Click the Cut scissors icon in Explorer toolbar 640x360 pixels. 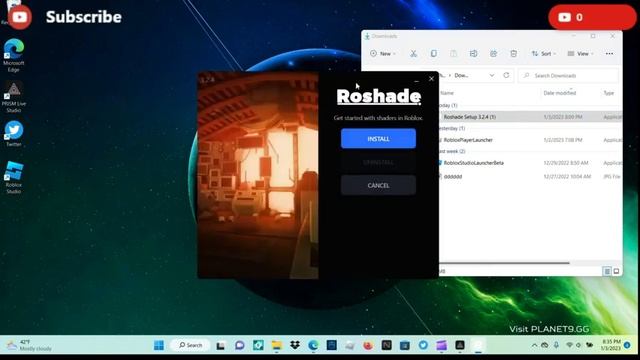[x=413, y=53]
